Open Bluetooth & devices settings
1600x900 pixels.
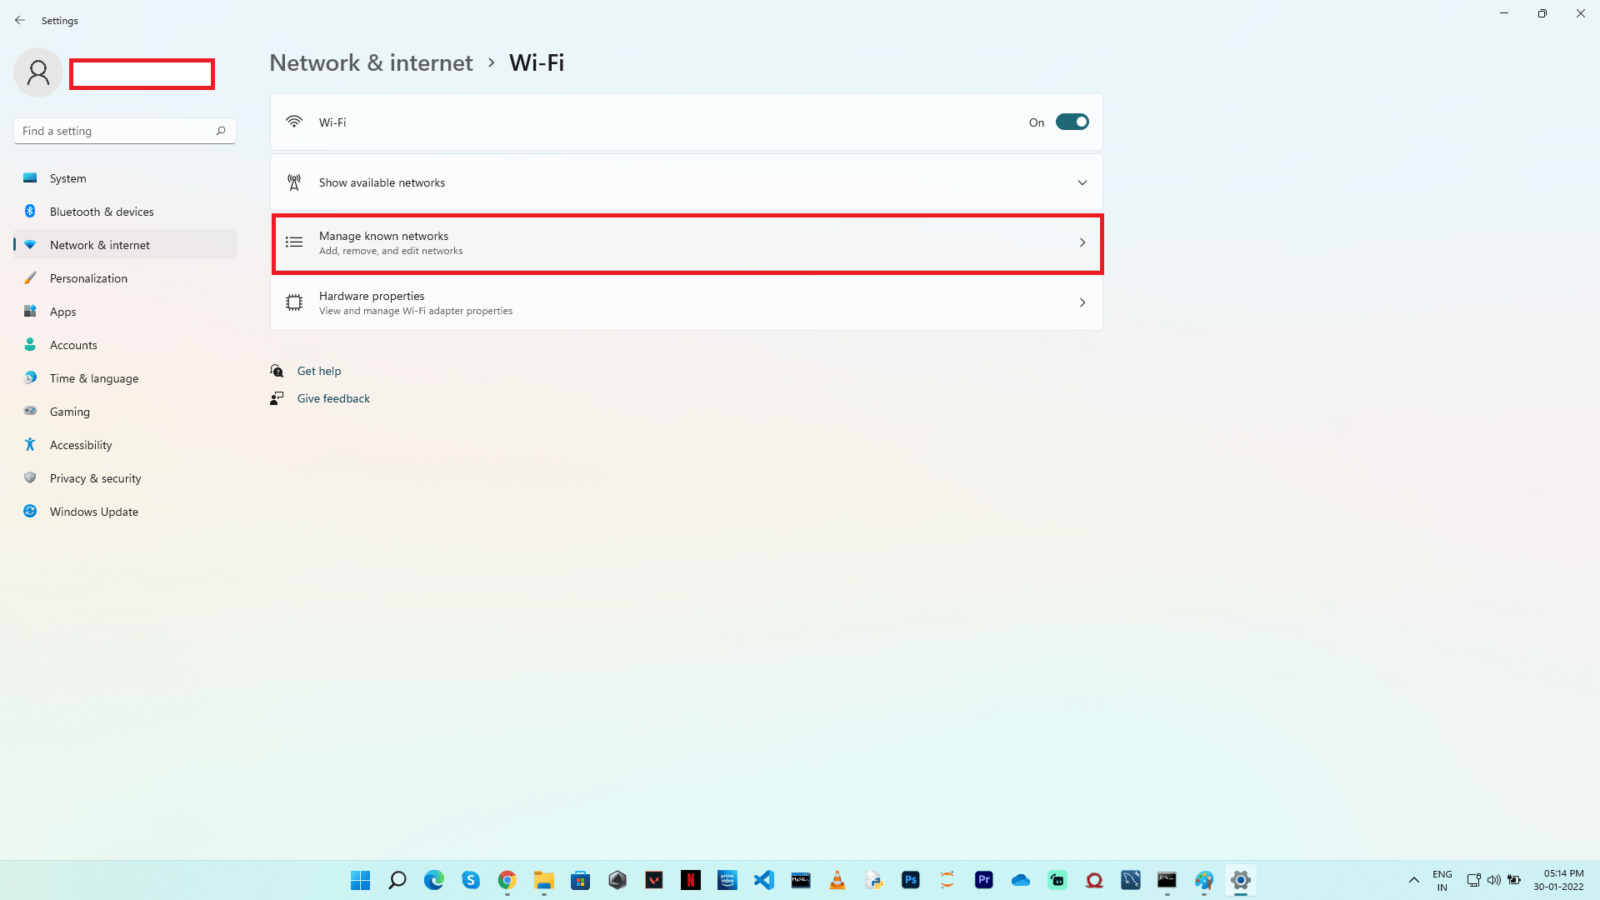point(30,211)
